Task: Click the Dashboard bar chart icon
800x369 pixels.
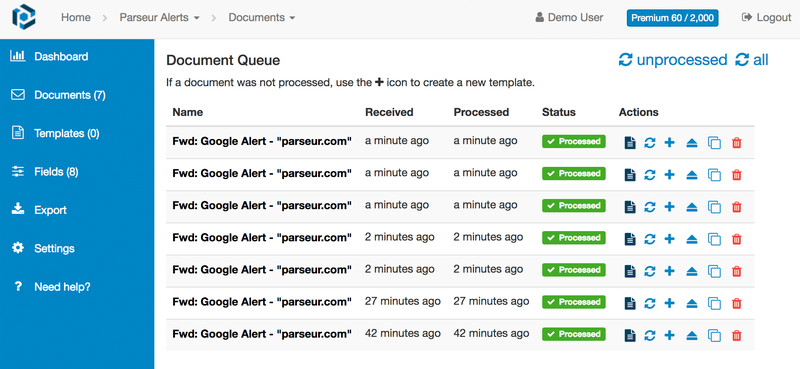Action: (x=18, y=56)
